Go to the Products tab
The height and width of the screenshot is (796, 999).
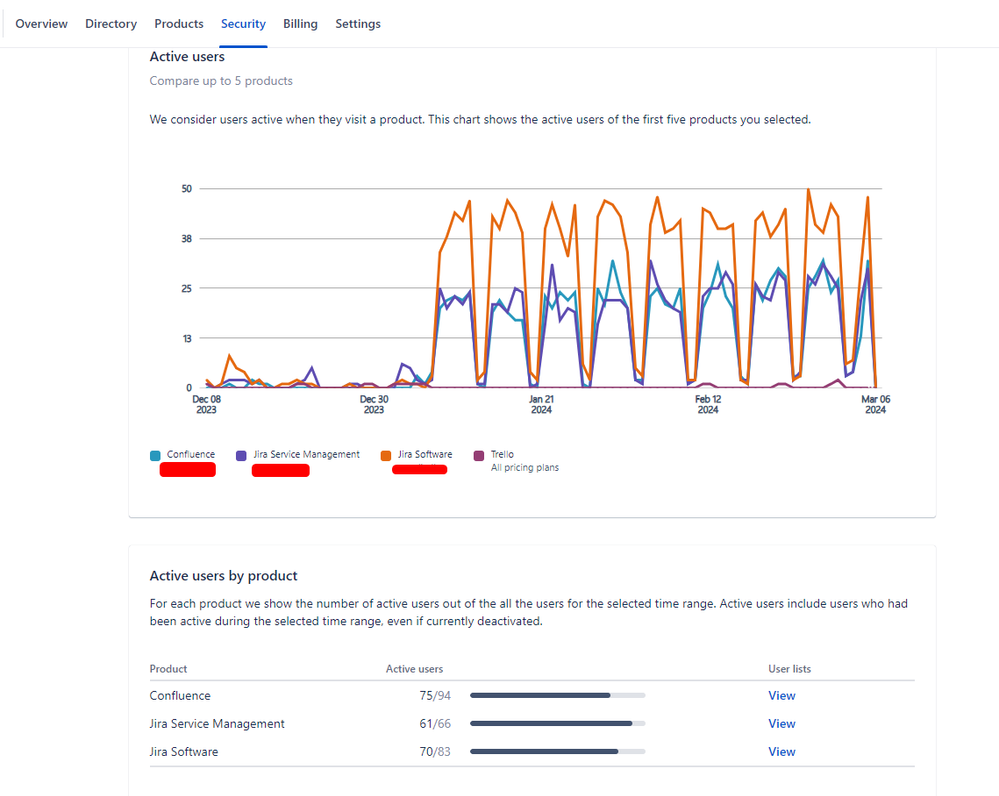[x=178, y=23]
